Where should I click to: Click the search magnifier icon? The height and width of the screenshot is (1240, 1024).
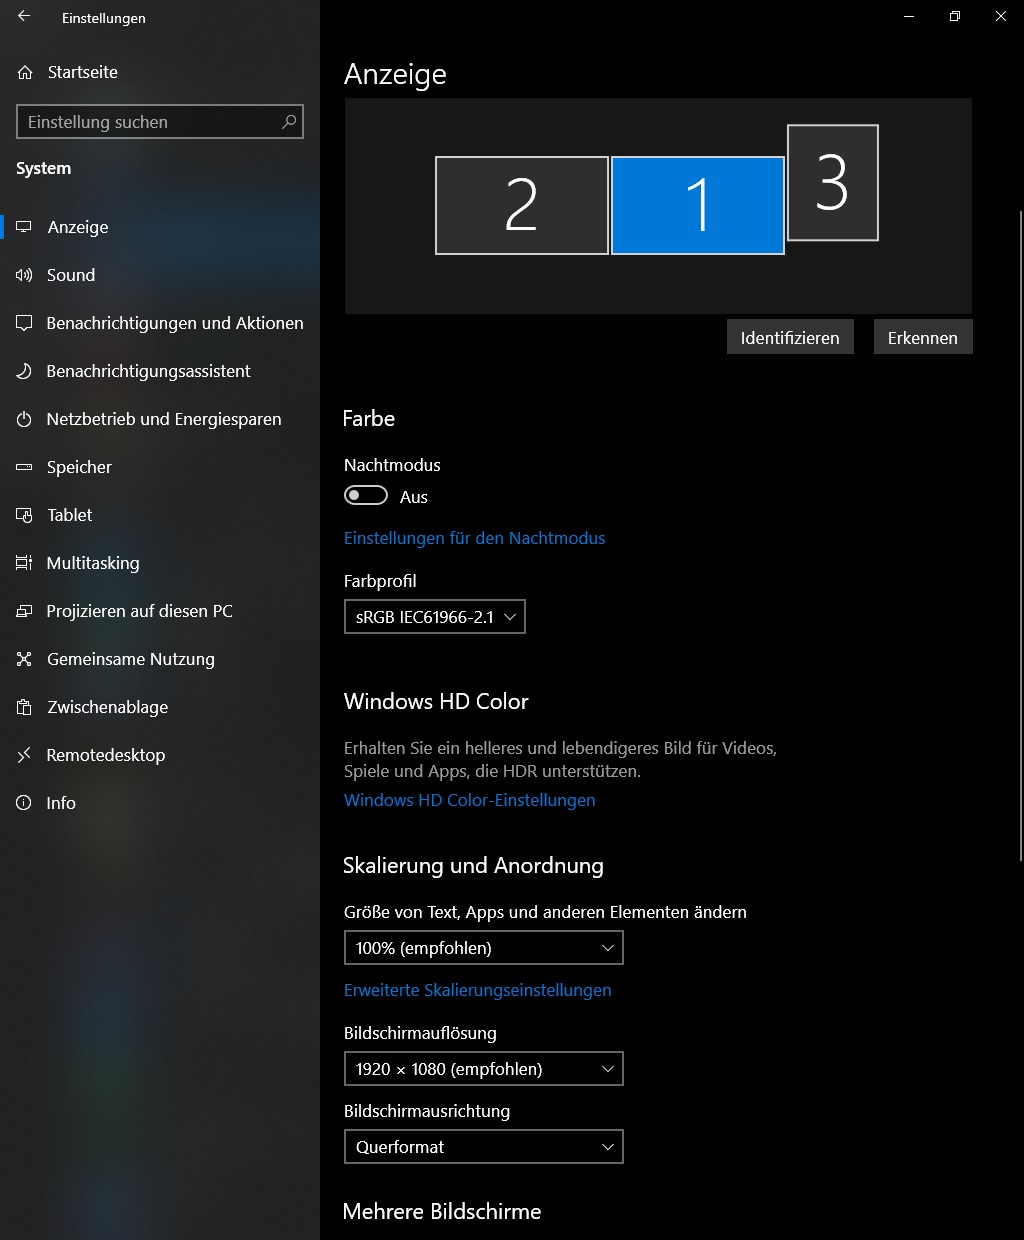point(288,122)
